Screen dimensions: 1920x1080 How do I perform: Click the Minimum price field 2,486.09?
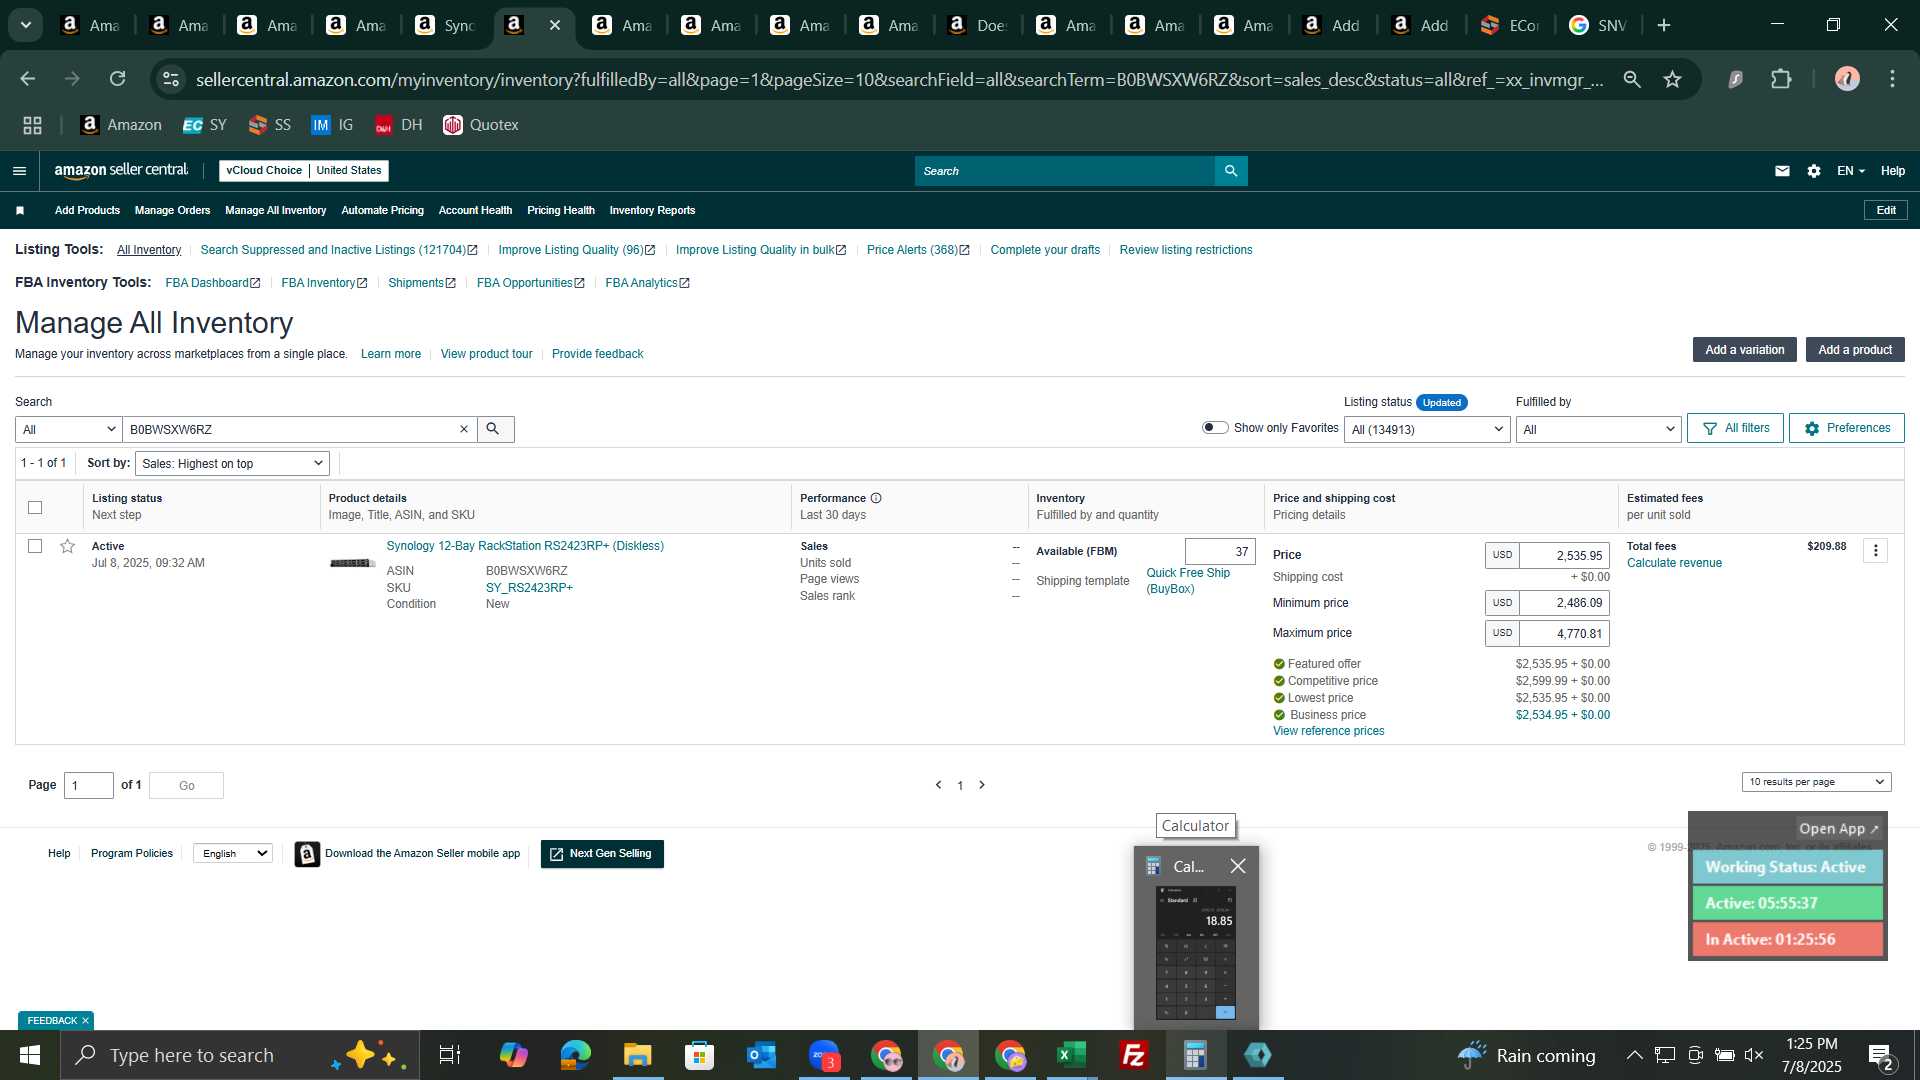[x=1564, y=603]
